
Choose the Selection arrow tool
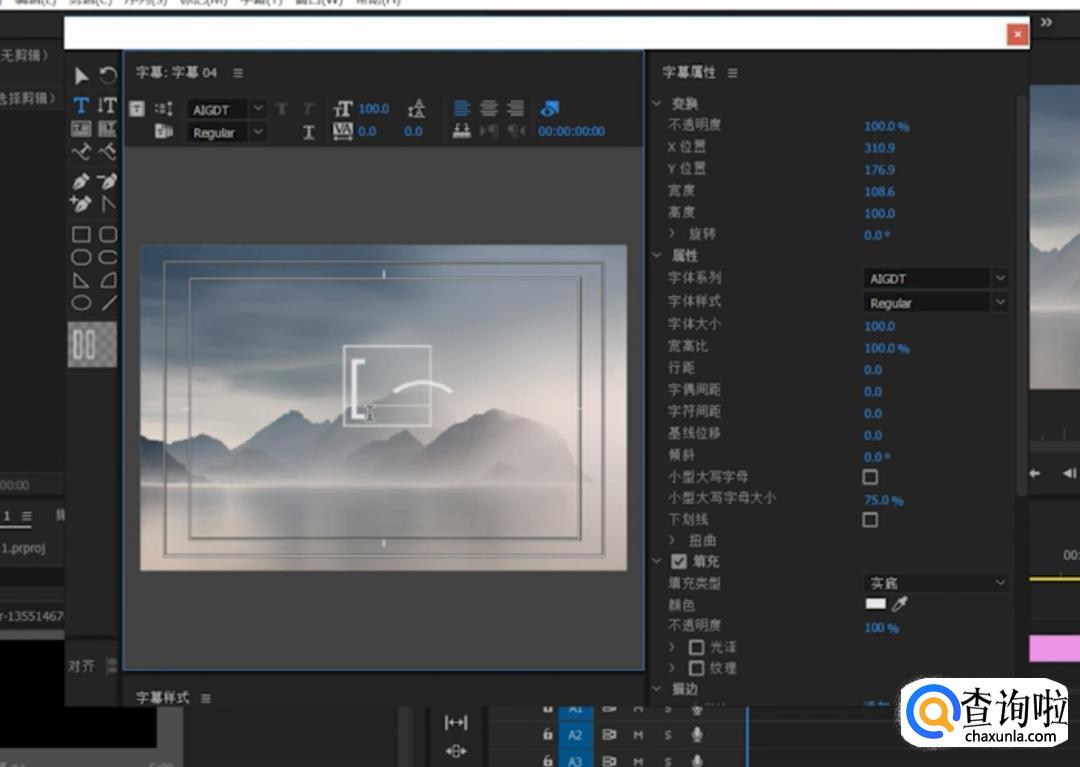point(81,76)
